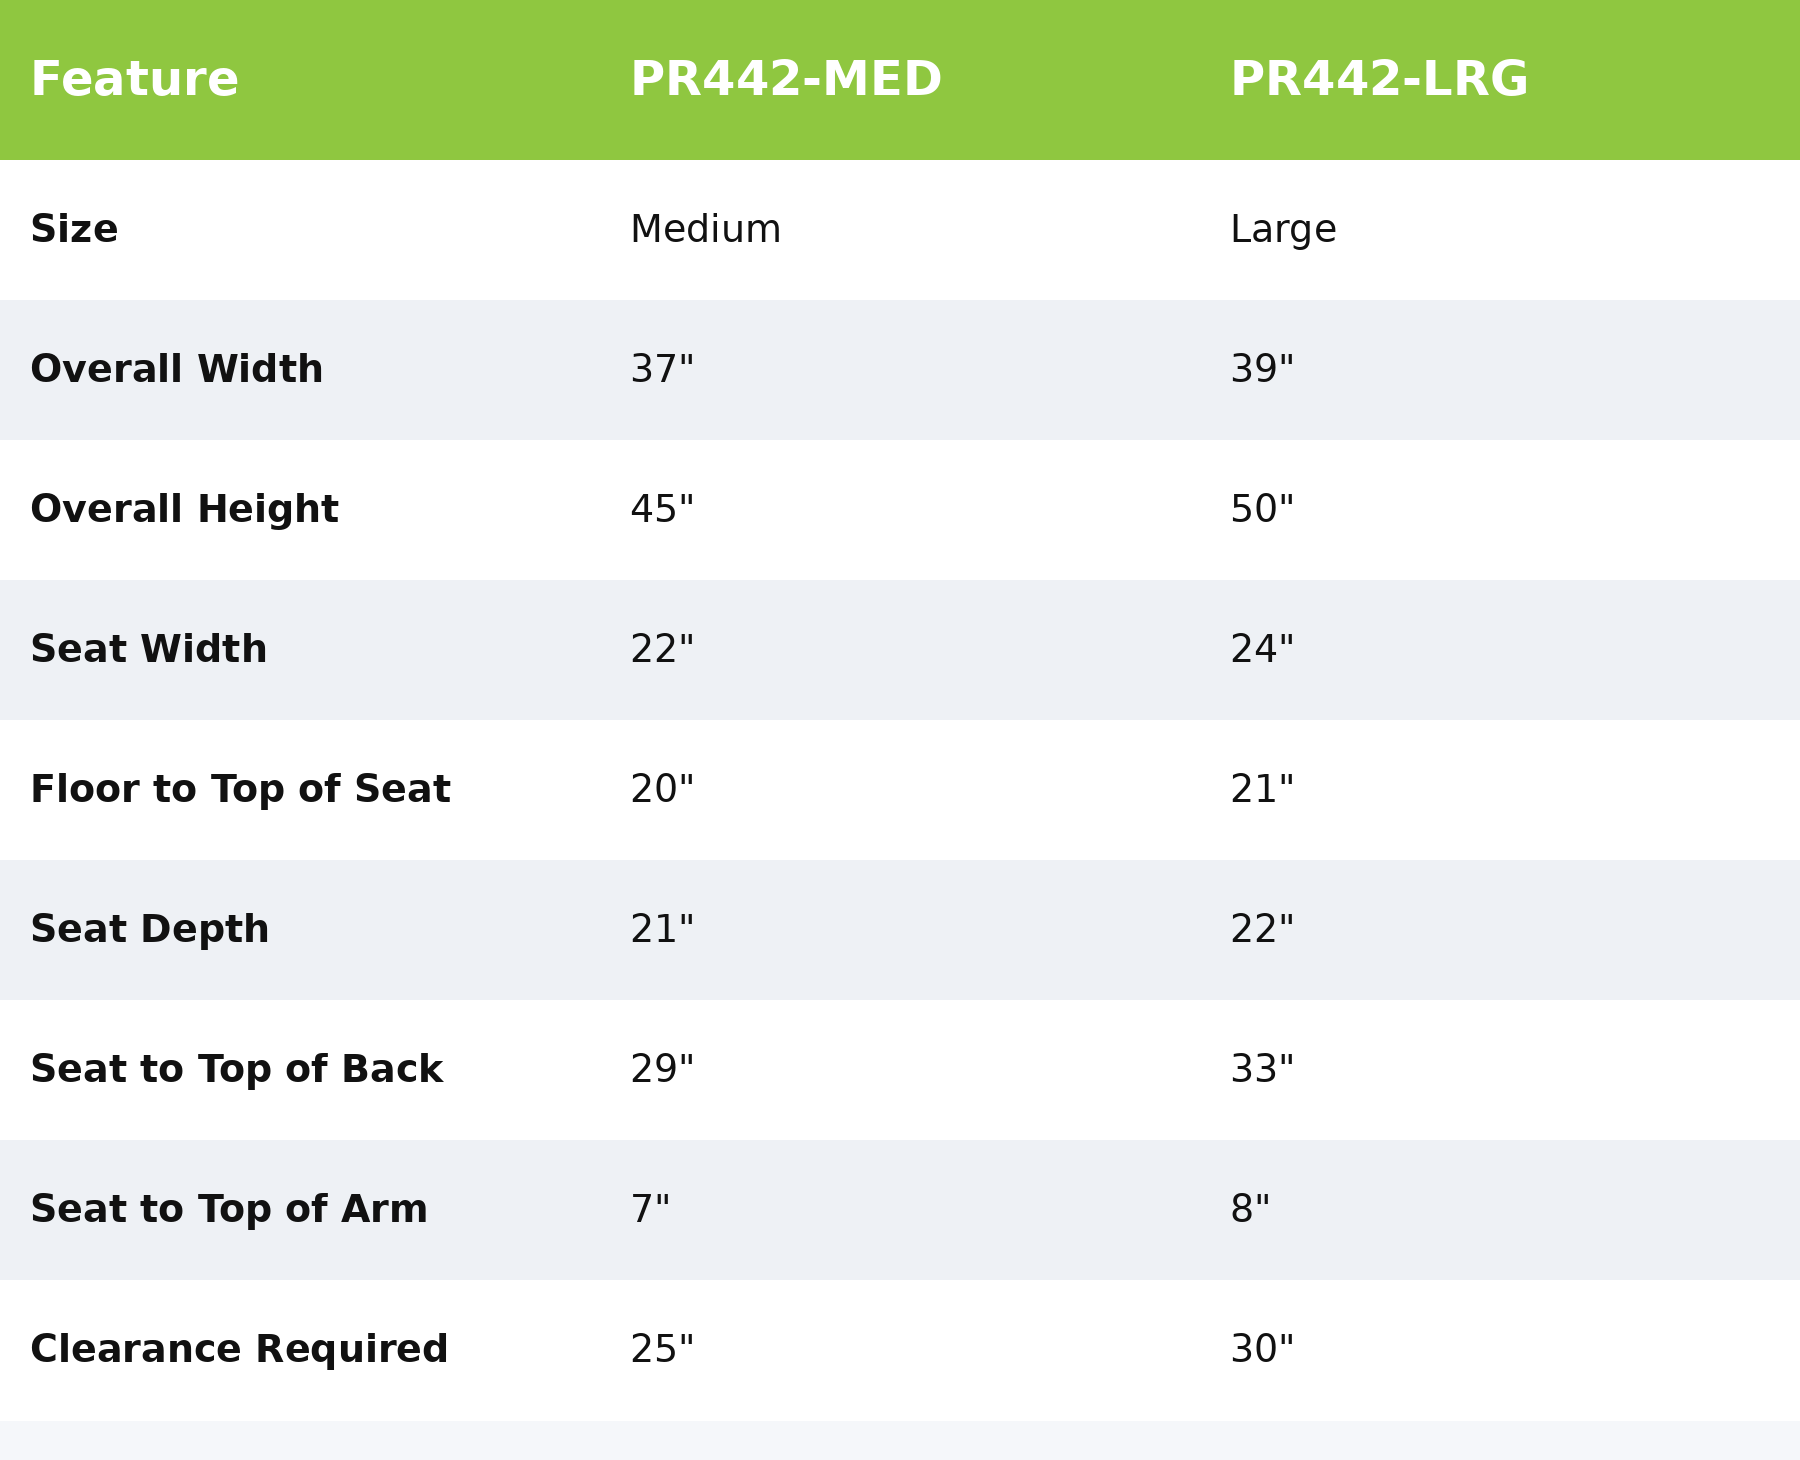Select the 30" clearance required value
The height and width of the screenshot is (1460, 1800).
coord(1262,1350)
